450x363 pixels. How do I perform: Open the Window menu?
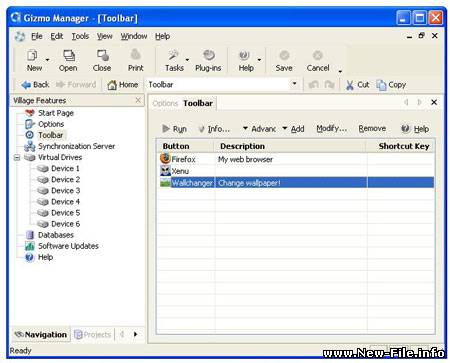tap(134, 36)
